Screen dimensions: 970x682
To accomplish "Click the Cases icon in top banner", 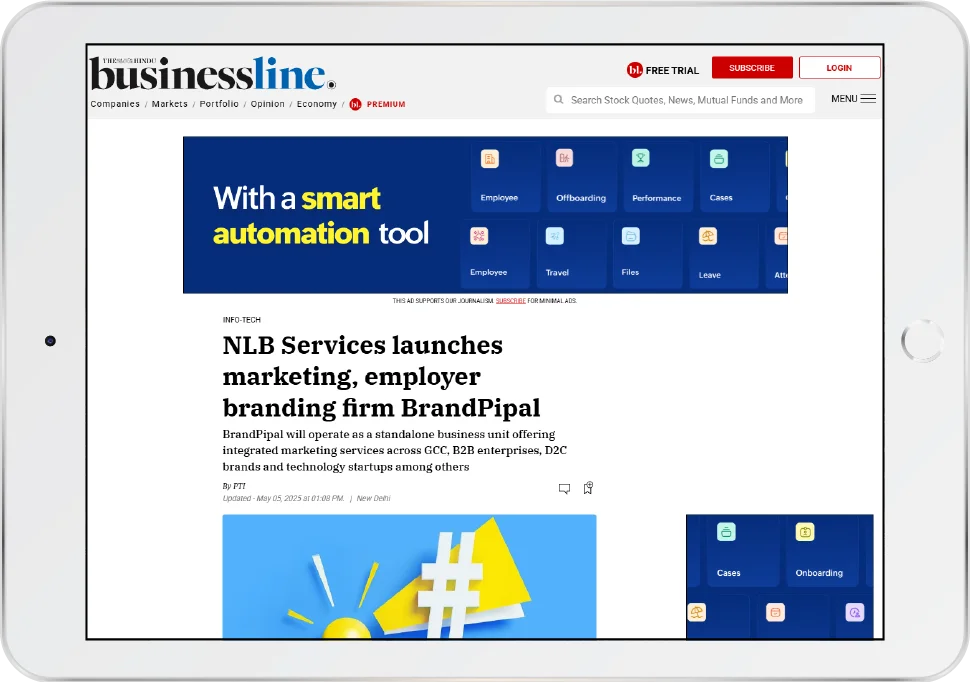I will coord(718,158).
